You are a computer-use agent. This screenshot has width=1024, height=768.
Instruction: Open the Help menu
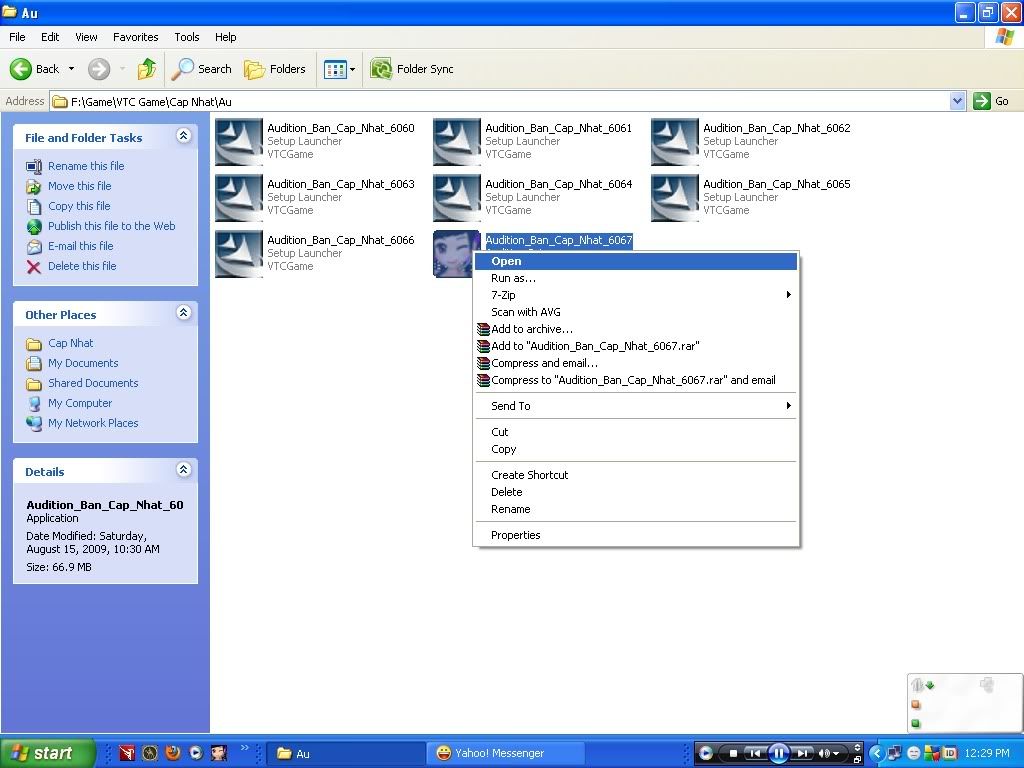click(x=225, y=37)
